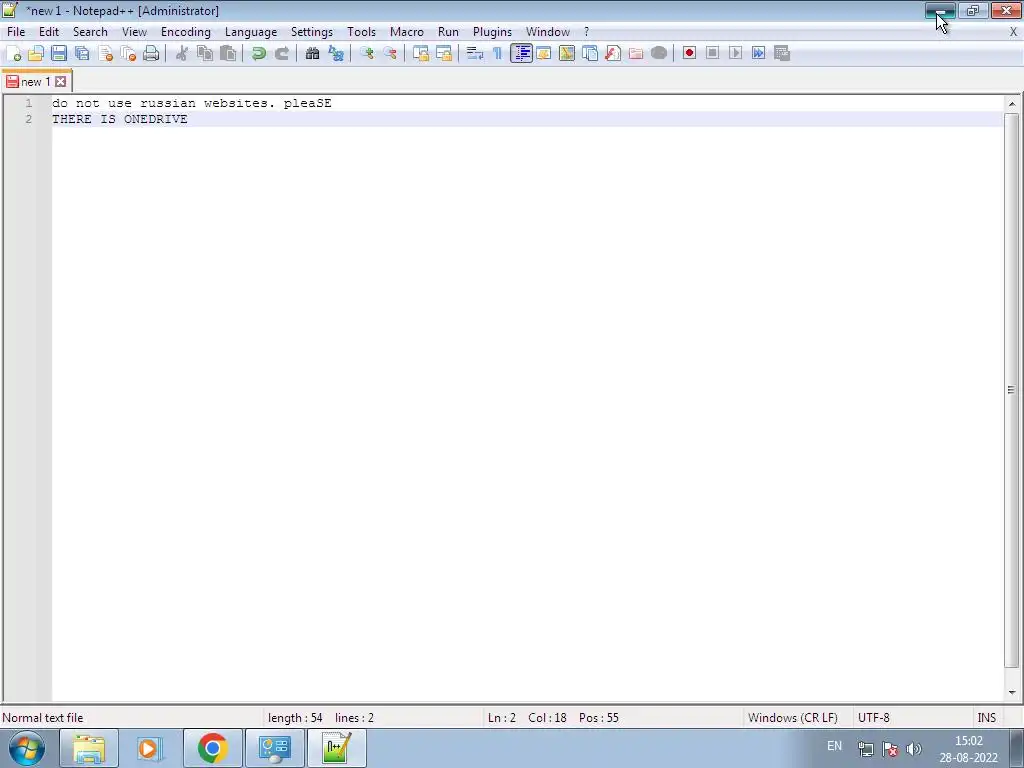Open the Encoding menu

tap(185, 32)
